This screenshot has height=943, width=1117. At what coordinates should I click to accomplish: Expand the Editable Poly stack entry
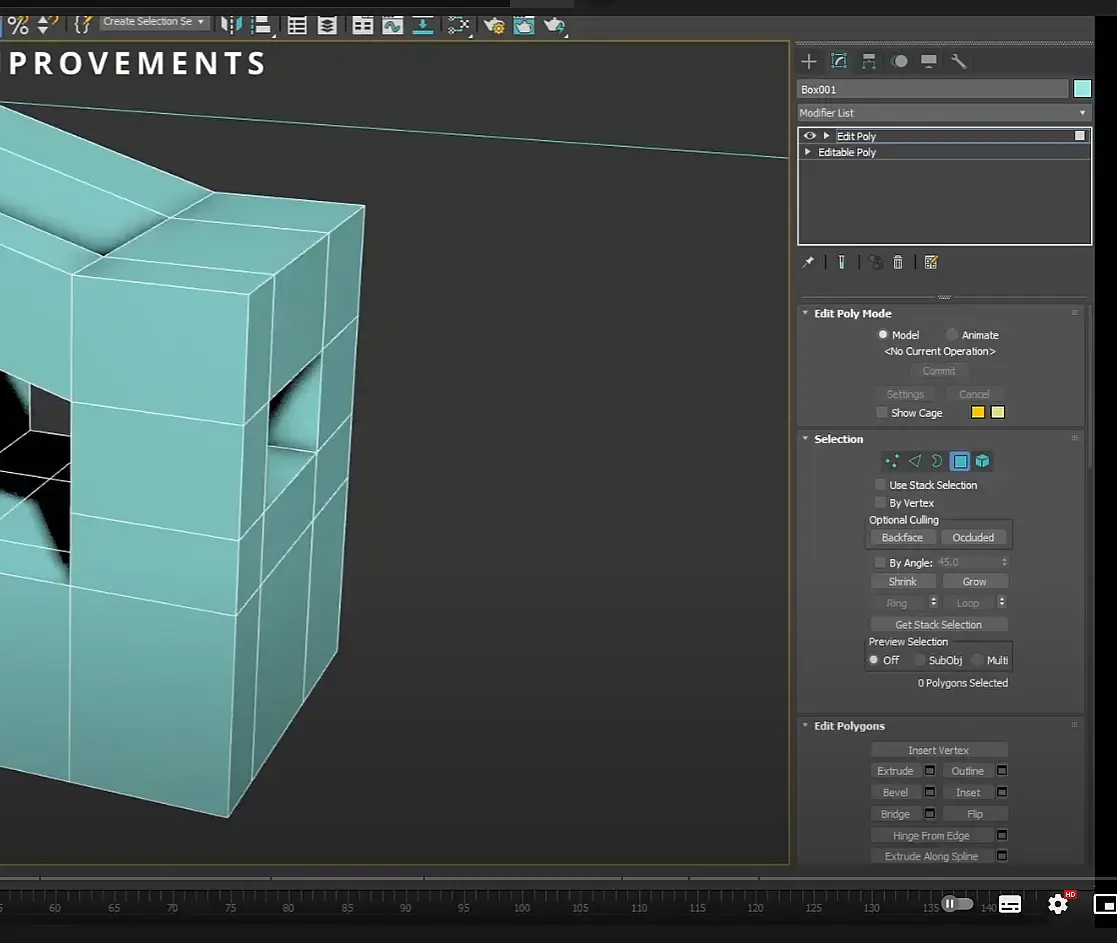pos(808,152)
